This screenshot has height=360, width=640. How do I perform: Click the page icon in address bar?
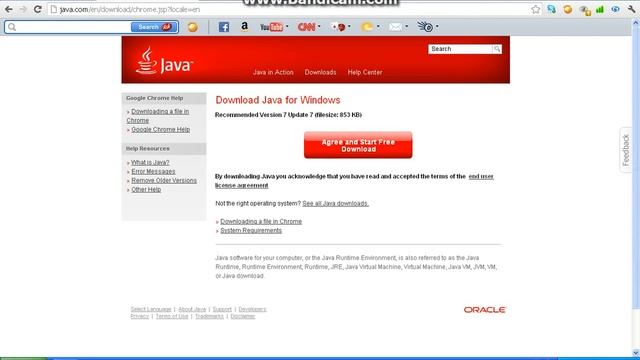point(53,9)
